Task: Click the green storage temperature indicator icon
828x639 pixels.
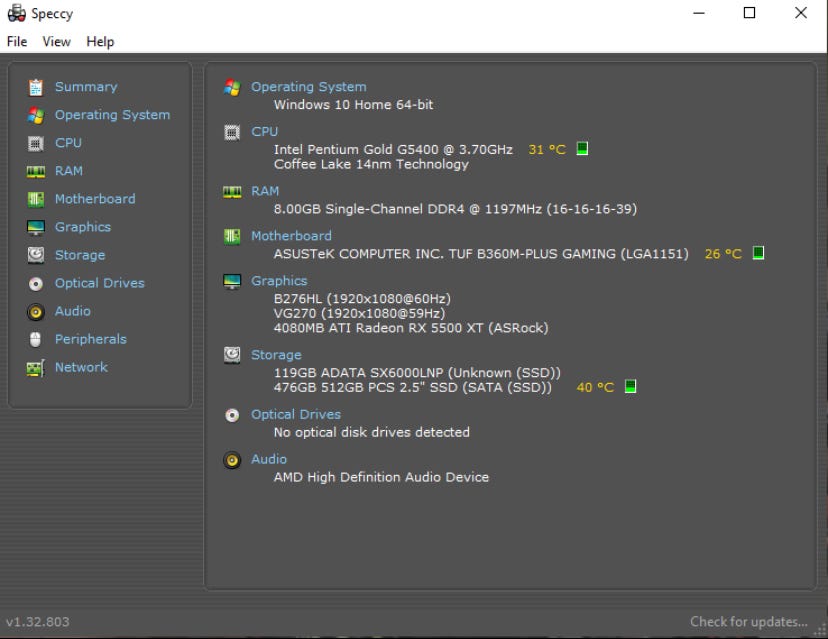Action: click(x=630, y=387)
